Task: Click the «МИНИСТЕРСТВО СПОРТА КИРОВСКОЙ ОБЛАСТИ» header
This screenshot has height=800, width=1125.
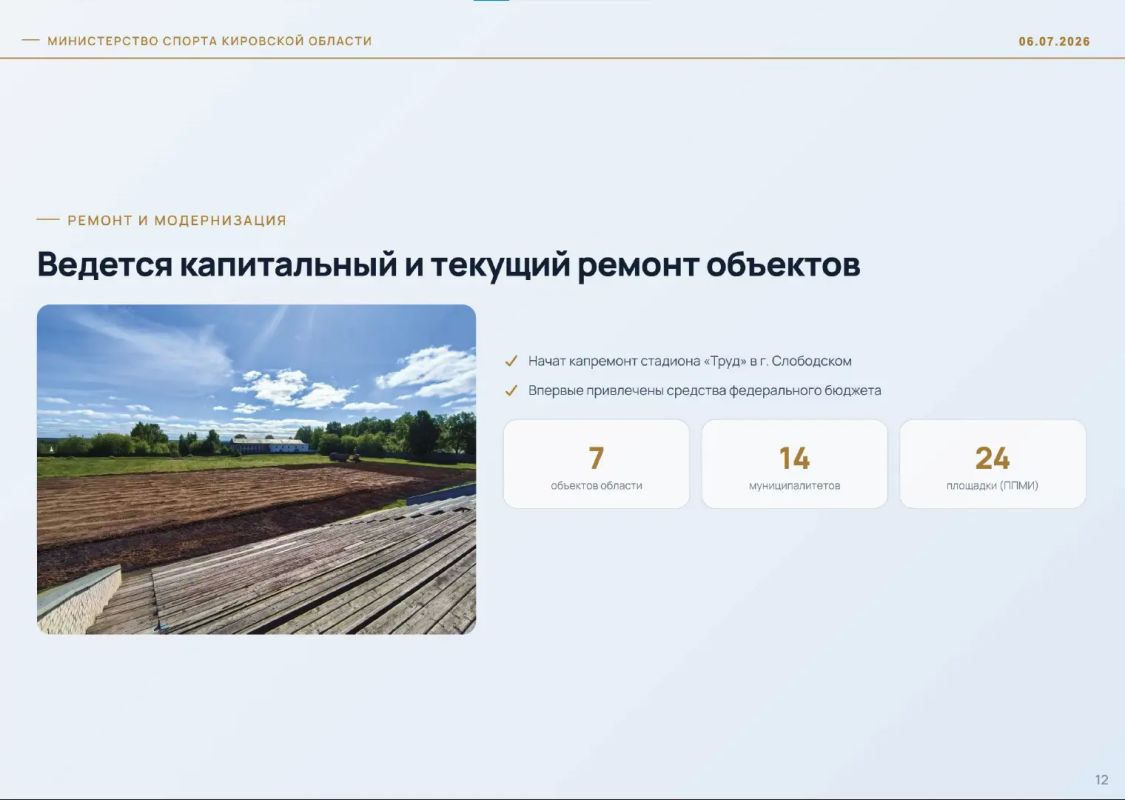Action: 210,41
